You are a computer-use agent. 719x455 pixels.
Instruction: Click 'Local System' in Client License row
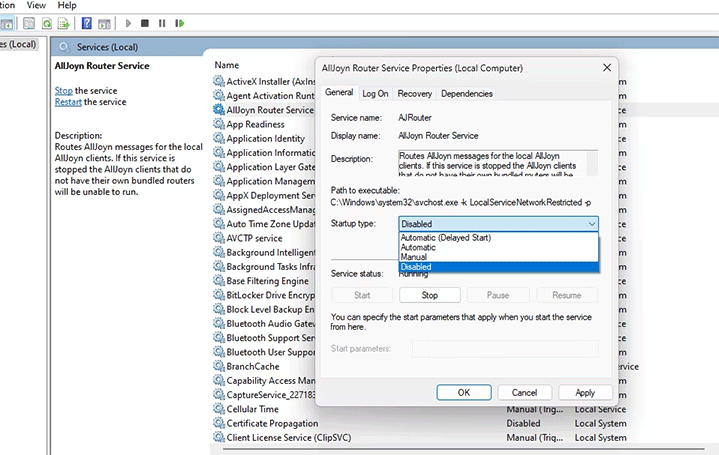tap(600, 438)
